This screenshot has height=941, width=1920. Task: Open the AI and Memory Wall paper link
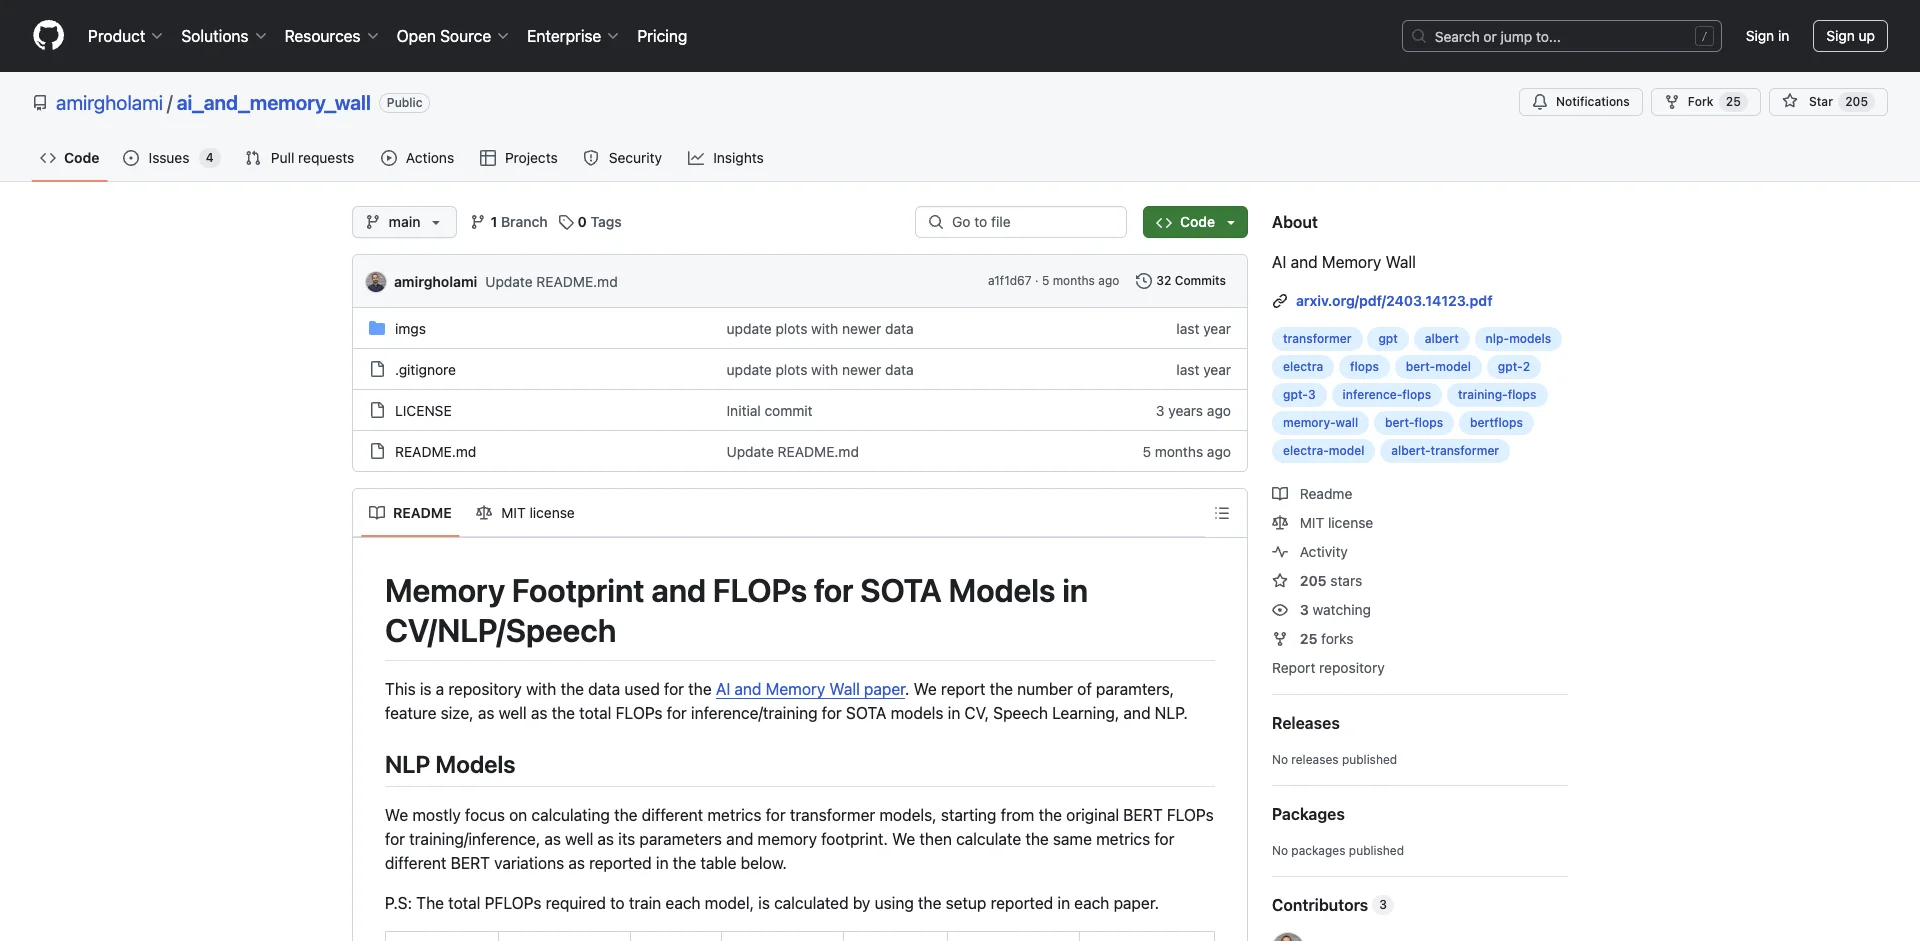[x=810, y=689]
